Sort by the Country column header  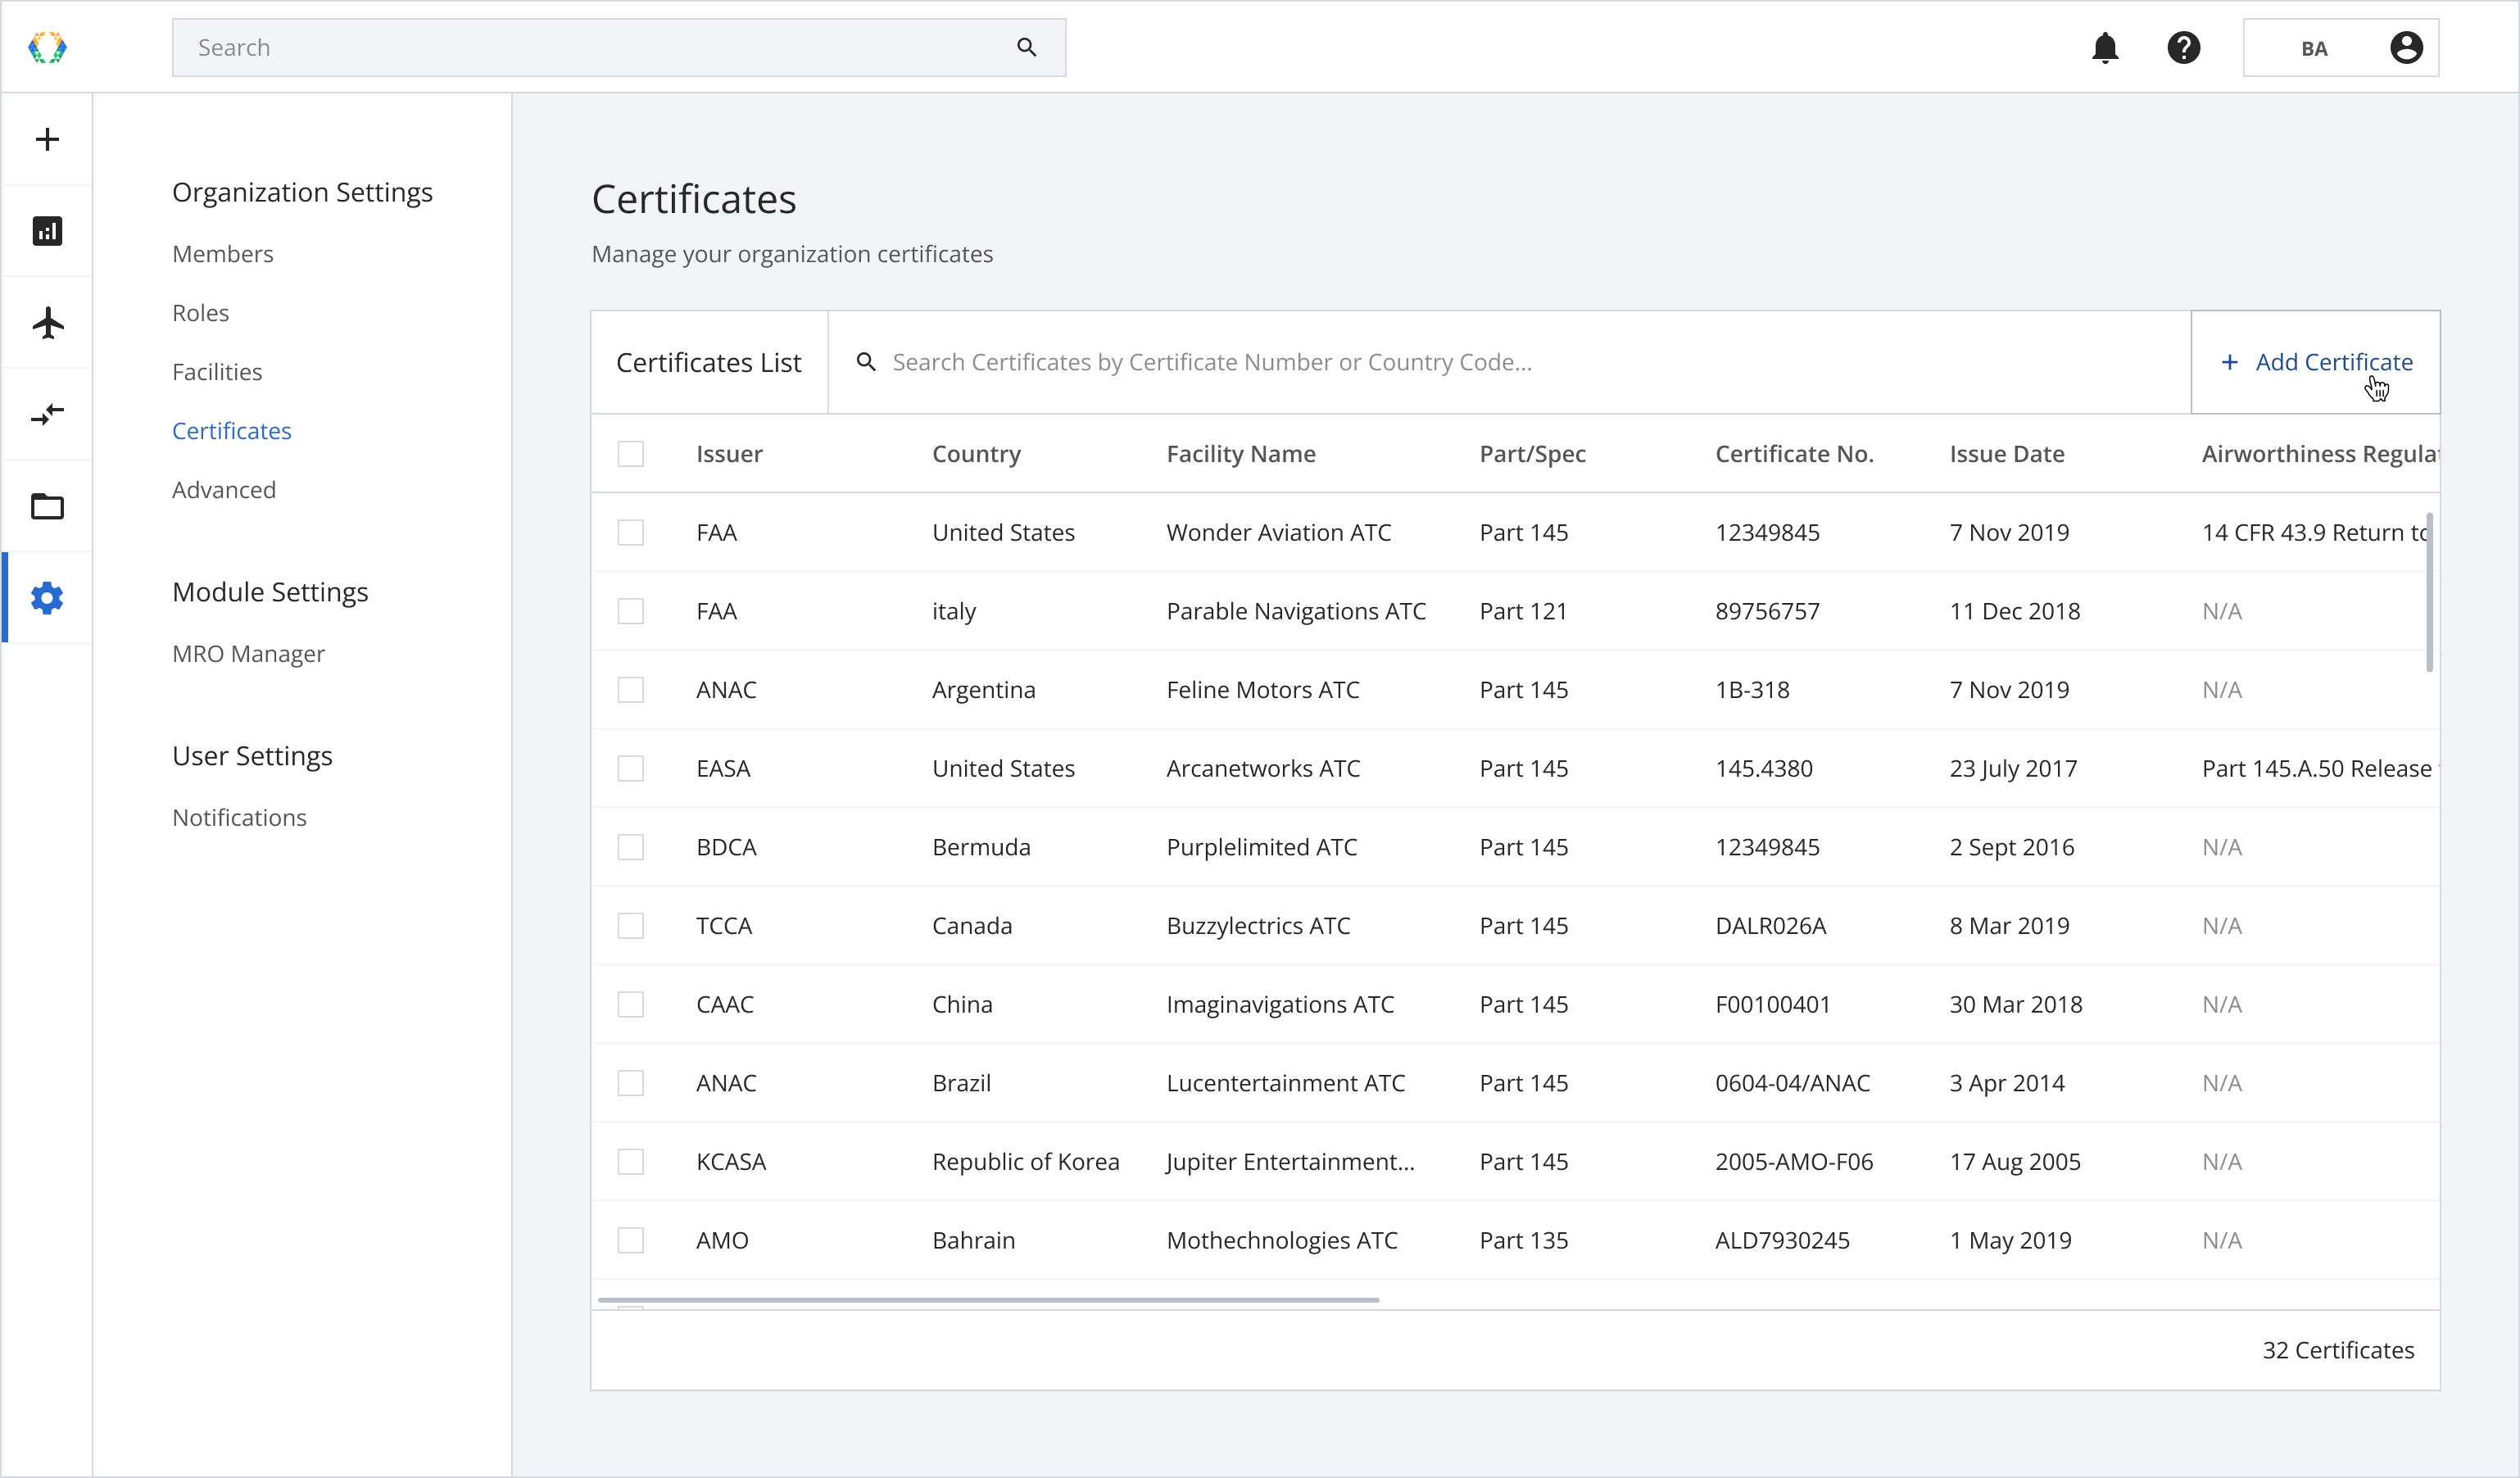[x=976, y=454]
